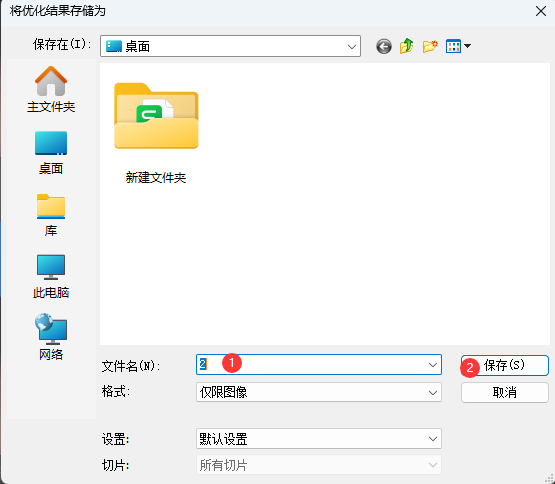Close the 将优化结果存储为 dialog
This screenshot has width=555, height=484.
click(x=540, y=11)
